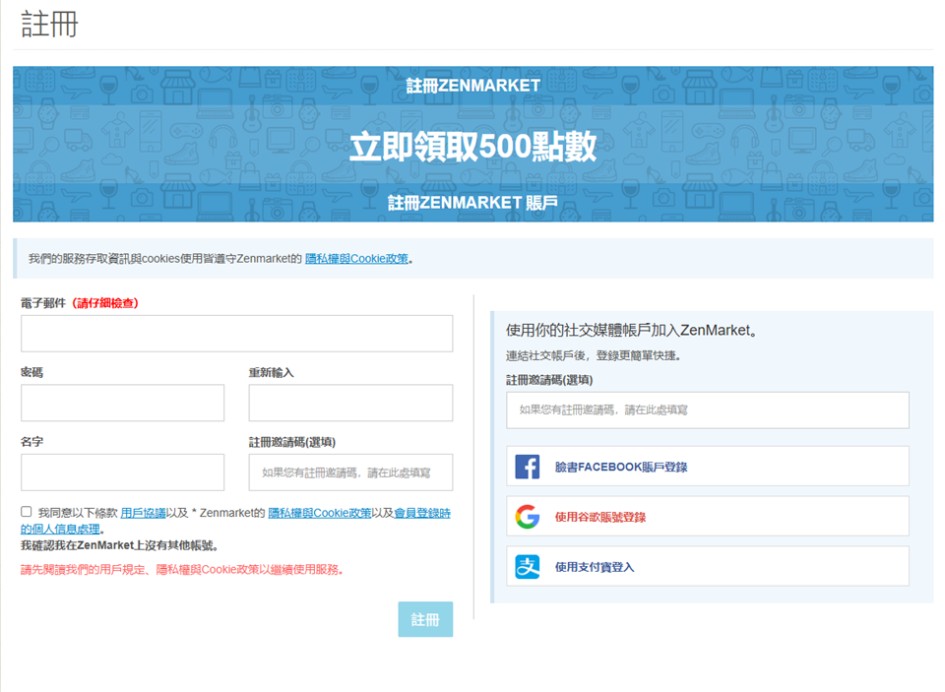The width and height of the screenshot is (945, 692).
Task: Focus the social panel's 註冊邀請碼 field
Action: [x=708, y=410]
